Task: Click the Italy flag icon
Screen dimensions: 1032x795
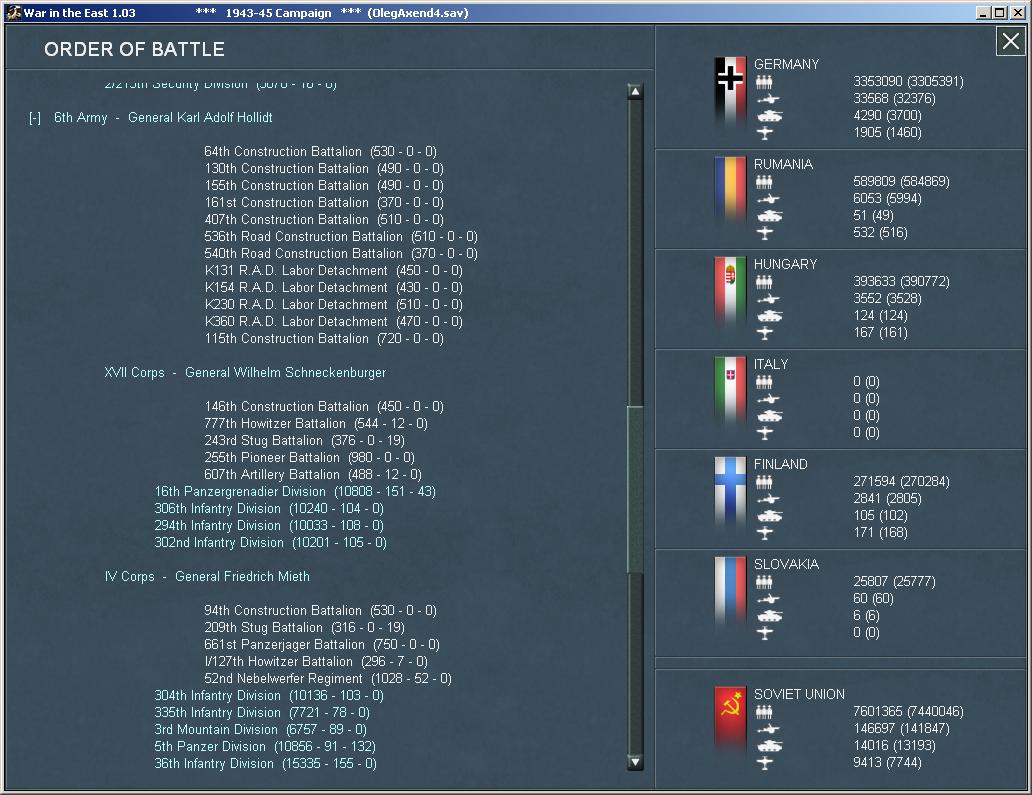Action: 730,391
